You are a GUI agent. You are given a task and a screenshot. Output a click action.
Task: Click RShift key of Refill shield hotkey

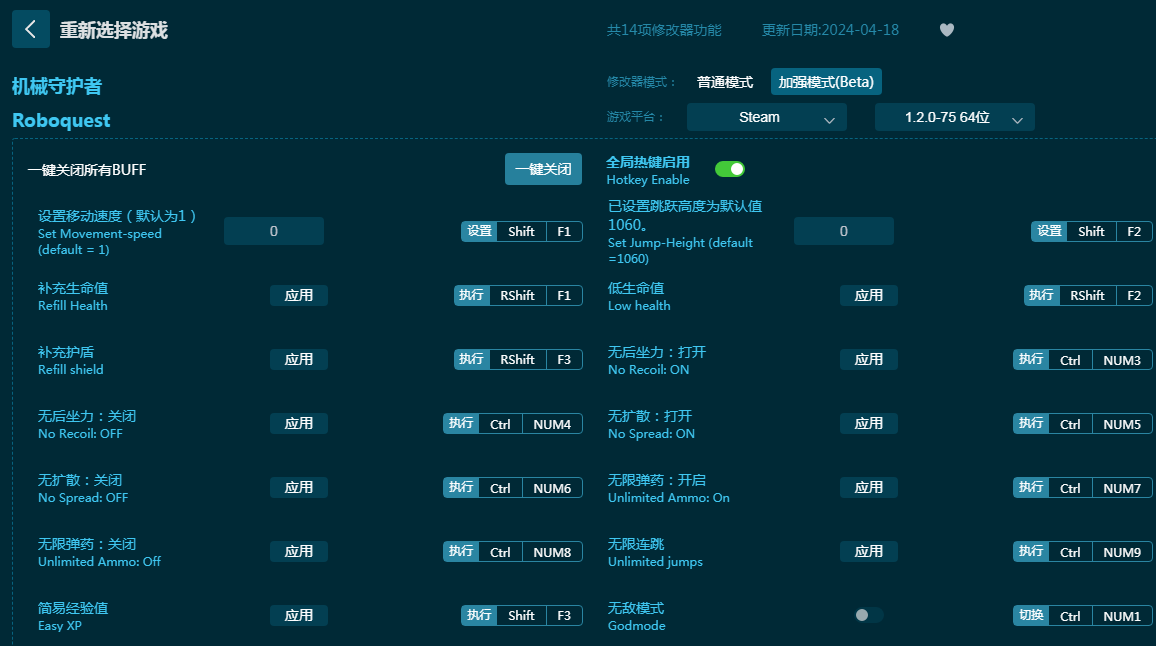pos(518,360)
